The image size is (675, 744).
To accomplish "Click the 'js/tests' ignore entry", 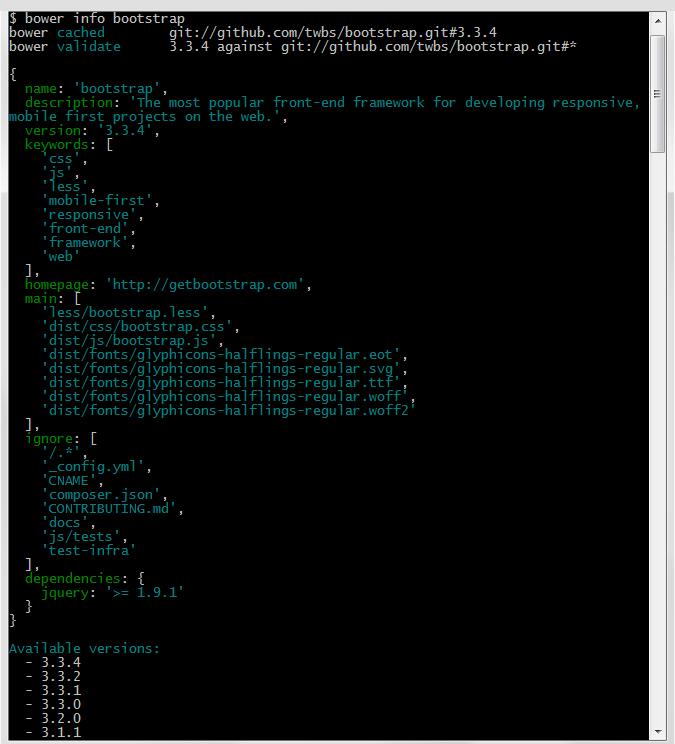I will [x=81, y=537].
